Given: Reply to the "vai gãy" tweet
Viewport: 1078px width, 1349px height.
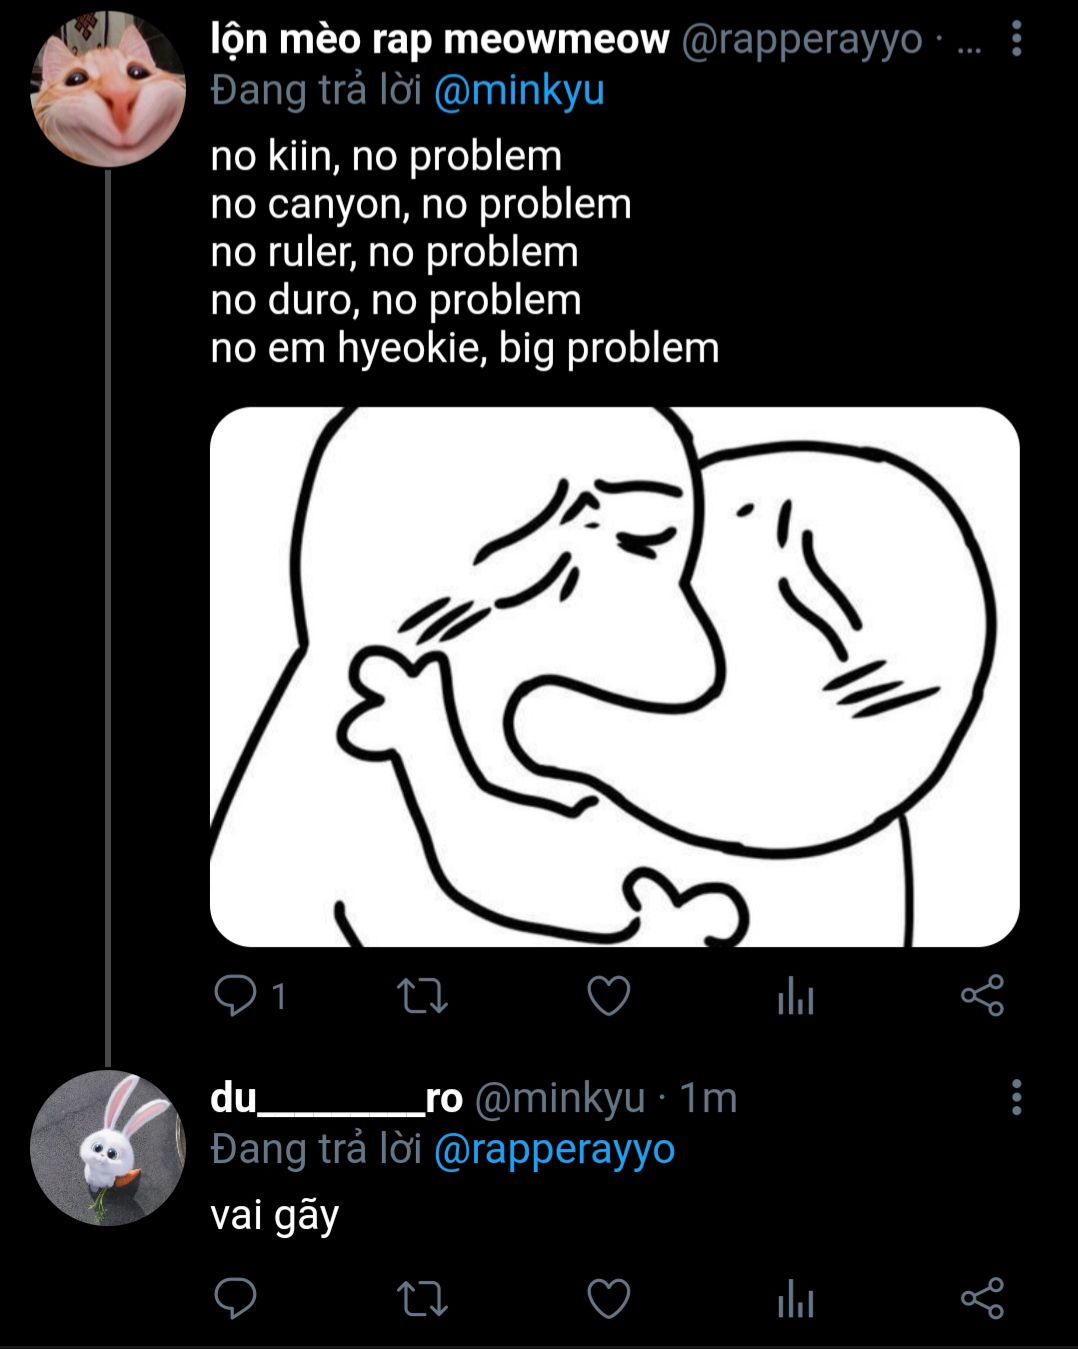Looking at the screenshot, I should coord(236,1299).
